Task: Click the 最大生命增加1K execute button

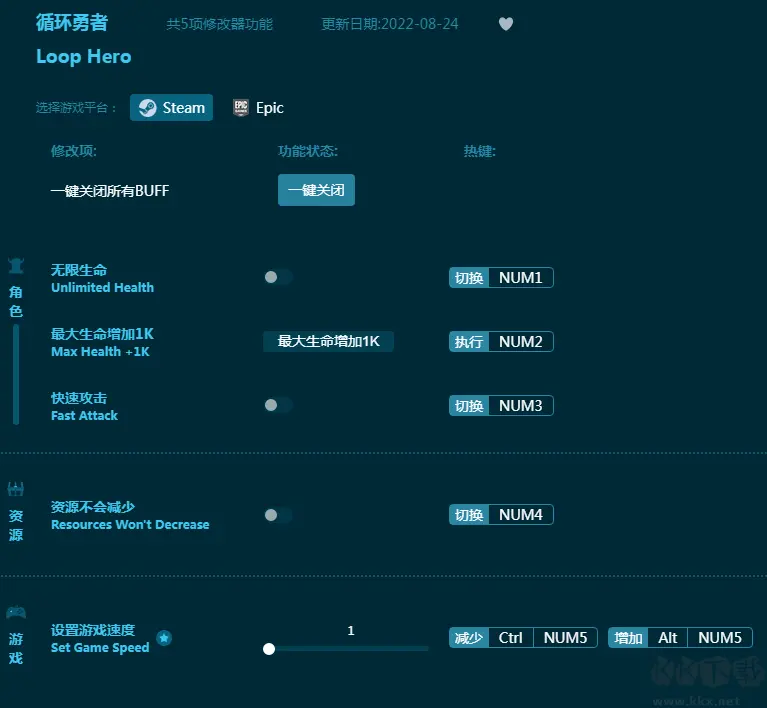Action: pyautogui.click(x=328, y=341)
